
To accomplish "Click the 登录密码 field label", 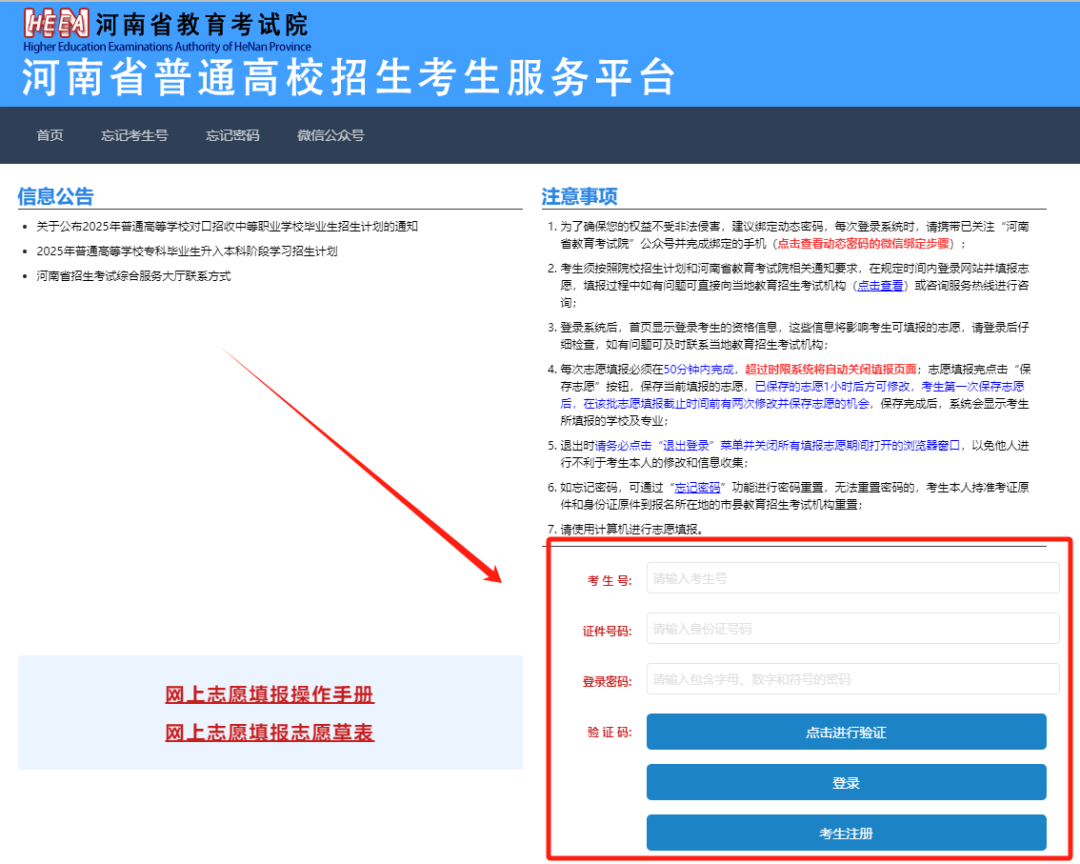I will [607, 682].
